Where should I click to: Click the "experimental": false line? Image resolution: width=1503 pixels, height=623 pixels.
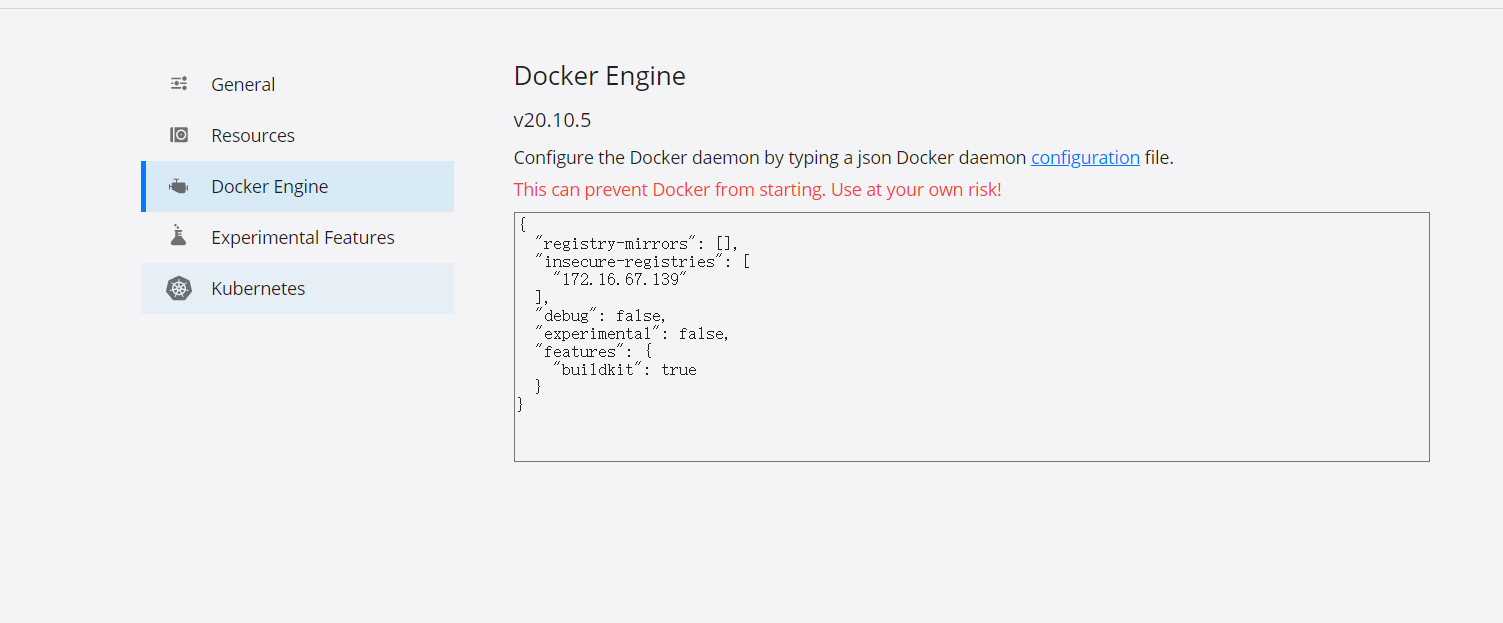(632, 333)
